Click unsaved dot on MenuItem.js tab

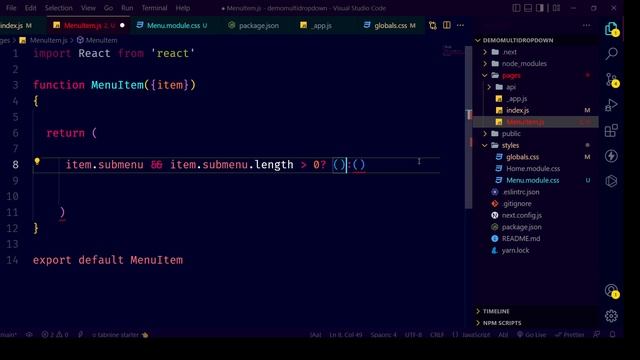click(122, 25)
